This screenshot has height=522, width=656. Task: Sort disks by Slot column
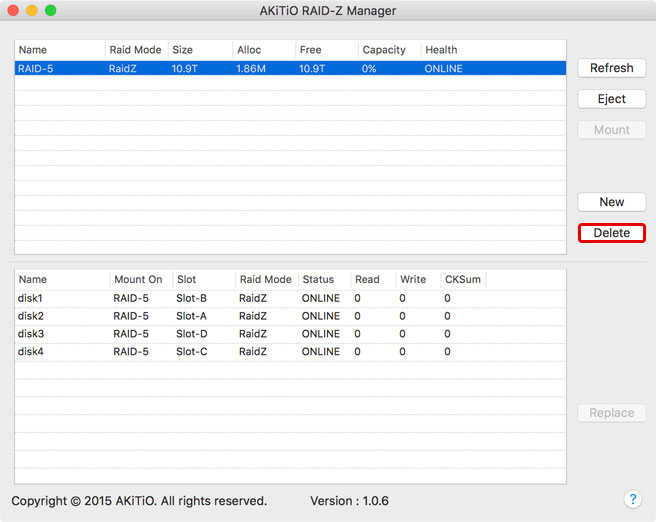202,280
